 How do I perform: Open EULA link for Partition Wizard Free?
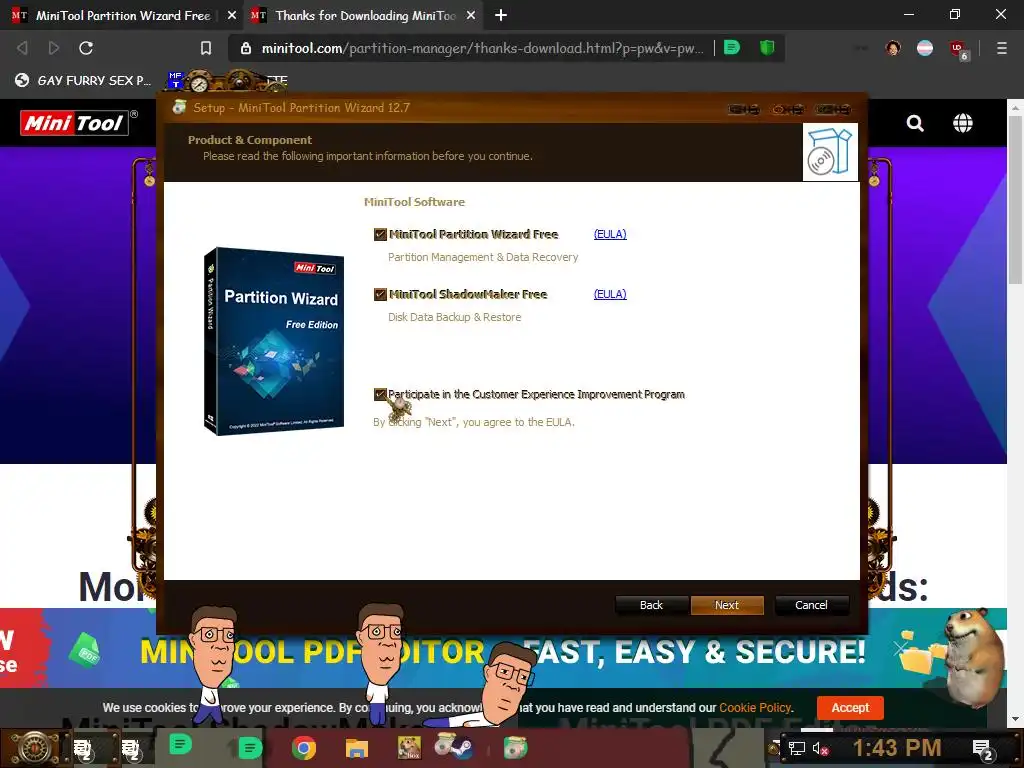tap(610, 234)
